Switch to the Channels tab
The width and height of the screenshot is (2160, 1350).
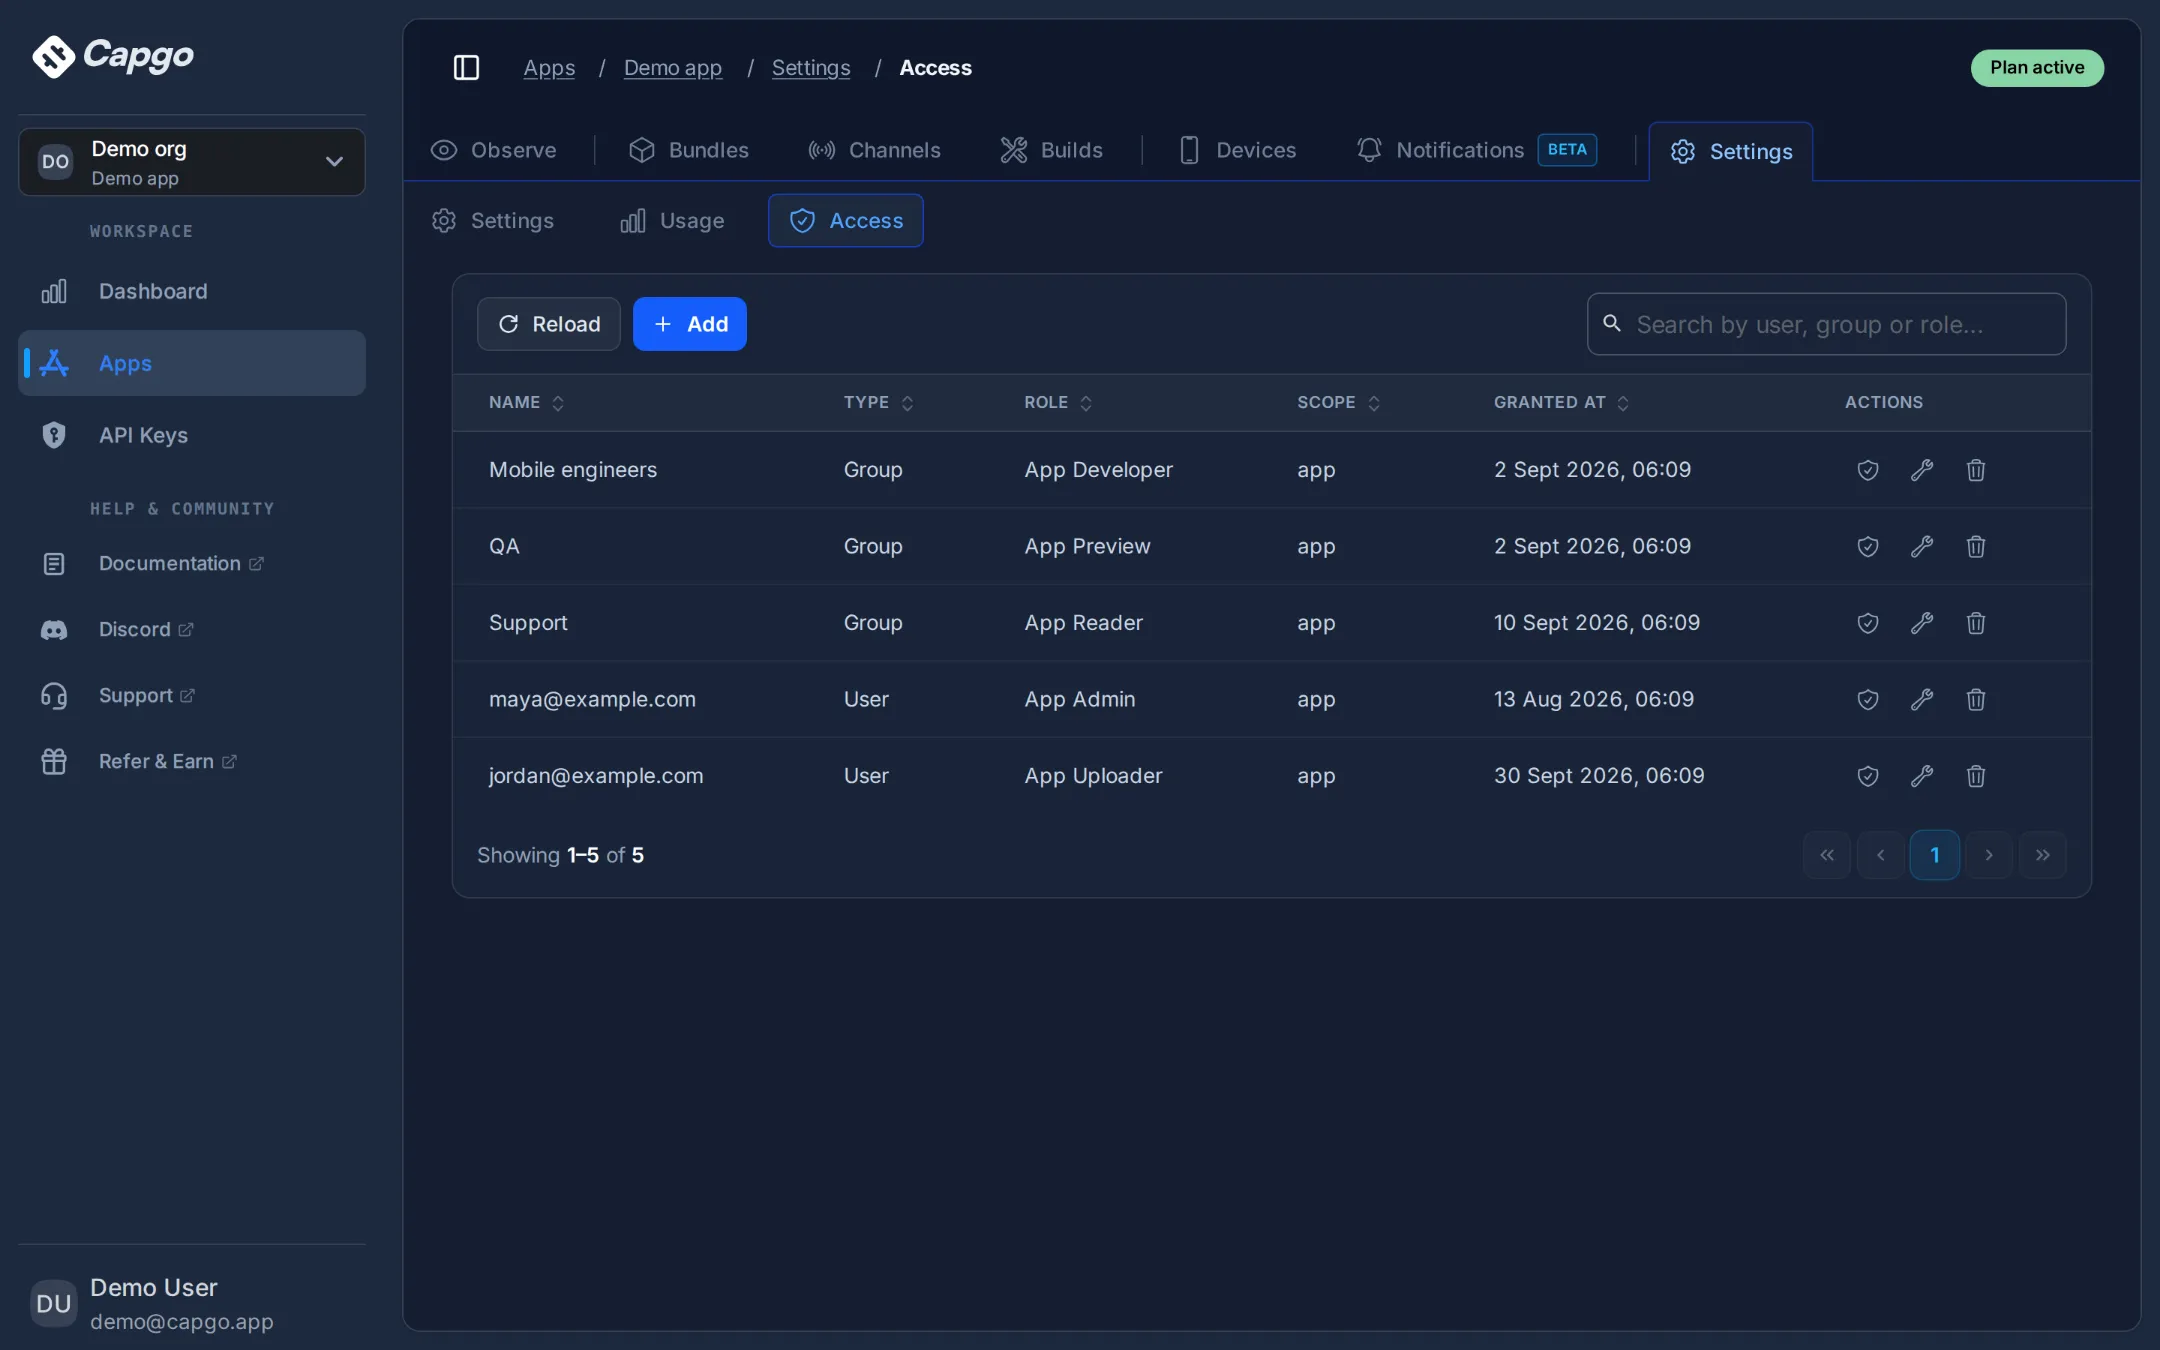(x=874, y=150)
